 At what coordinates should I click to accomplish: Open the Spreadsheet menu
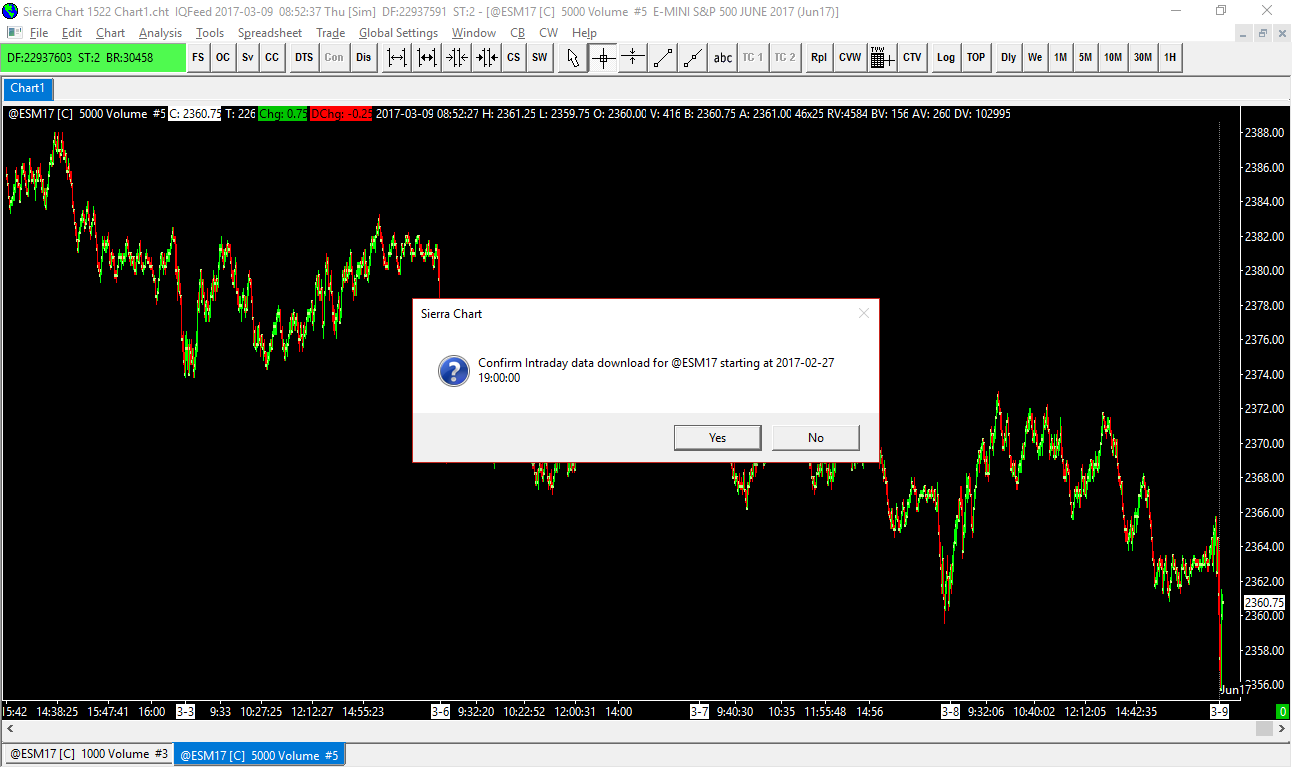click(x=270, y=33)
